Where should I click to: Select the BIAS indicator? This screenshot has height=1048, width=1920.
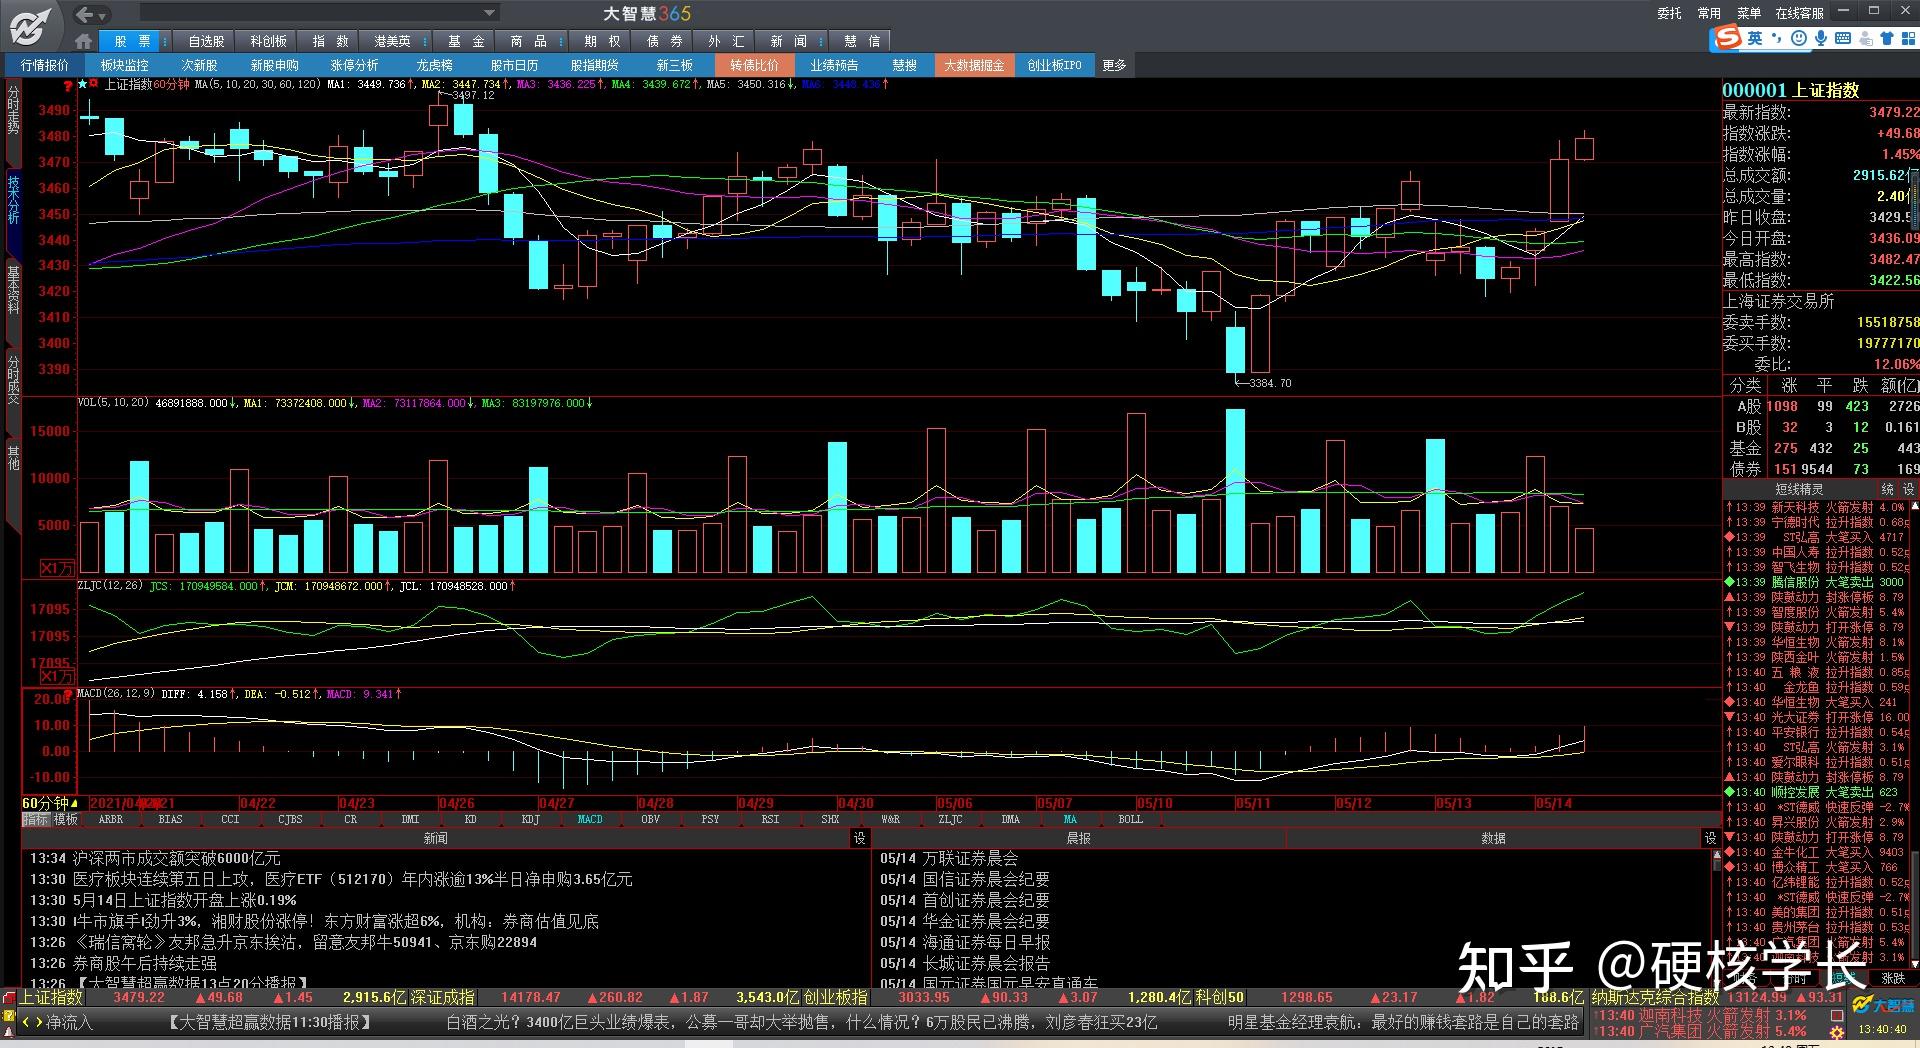pos(171,819)
